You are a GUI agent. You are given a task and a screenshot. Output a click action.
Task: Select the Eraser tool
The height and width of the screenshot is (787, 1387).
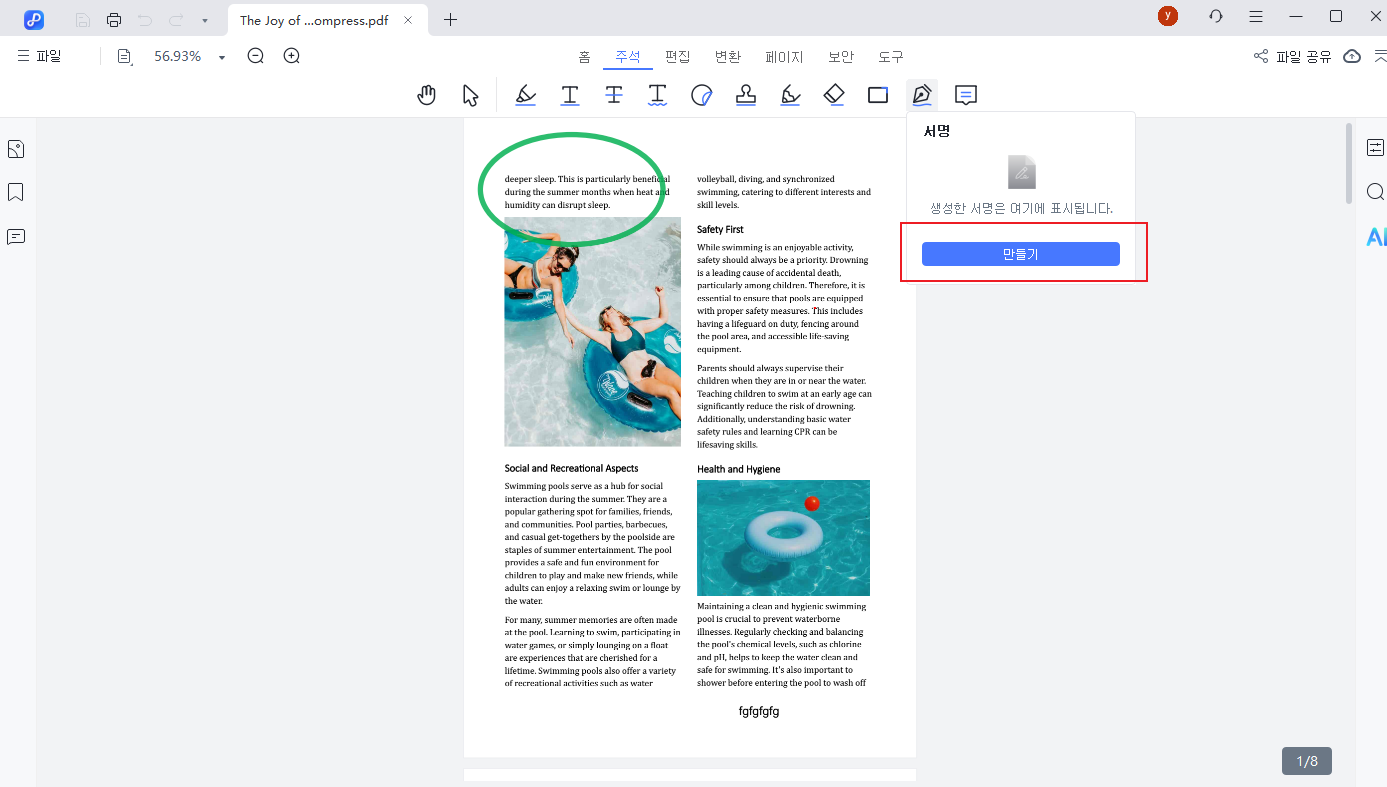(834, 95)
